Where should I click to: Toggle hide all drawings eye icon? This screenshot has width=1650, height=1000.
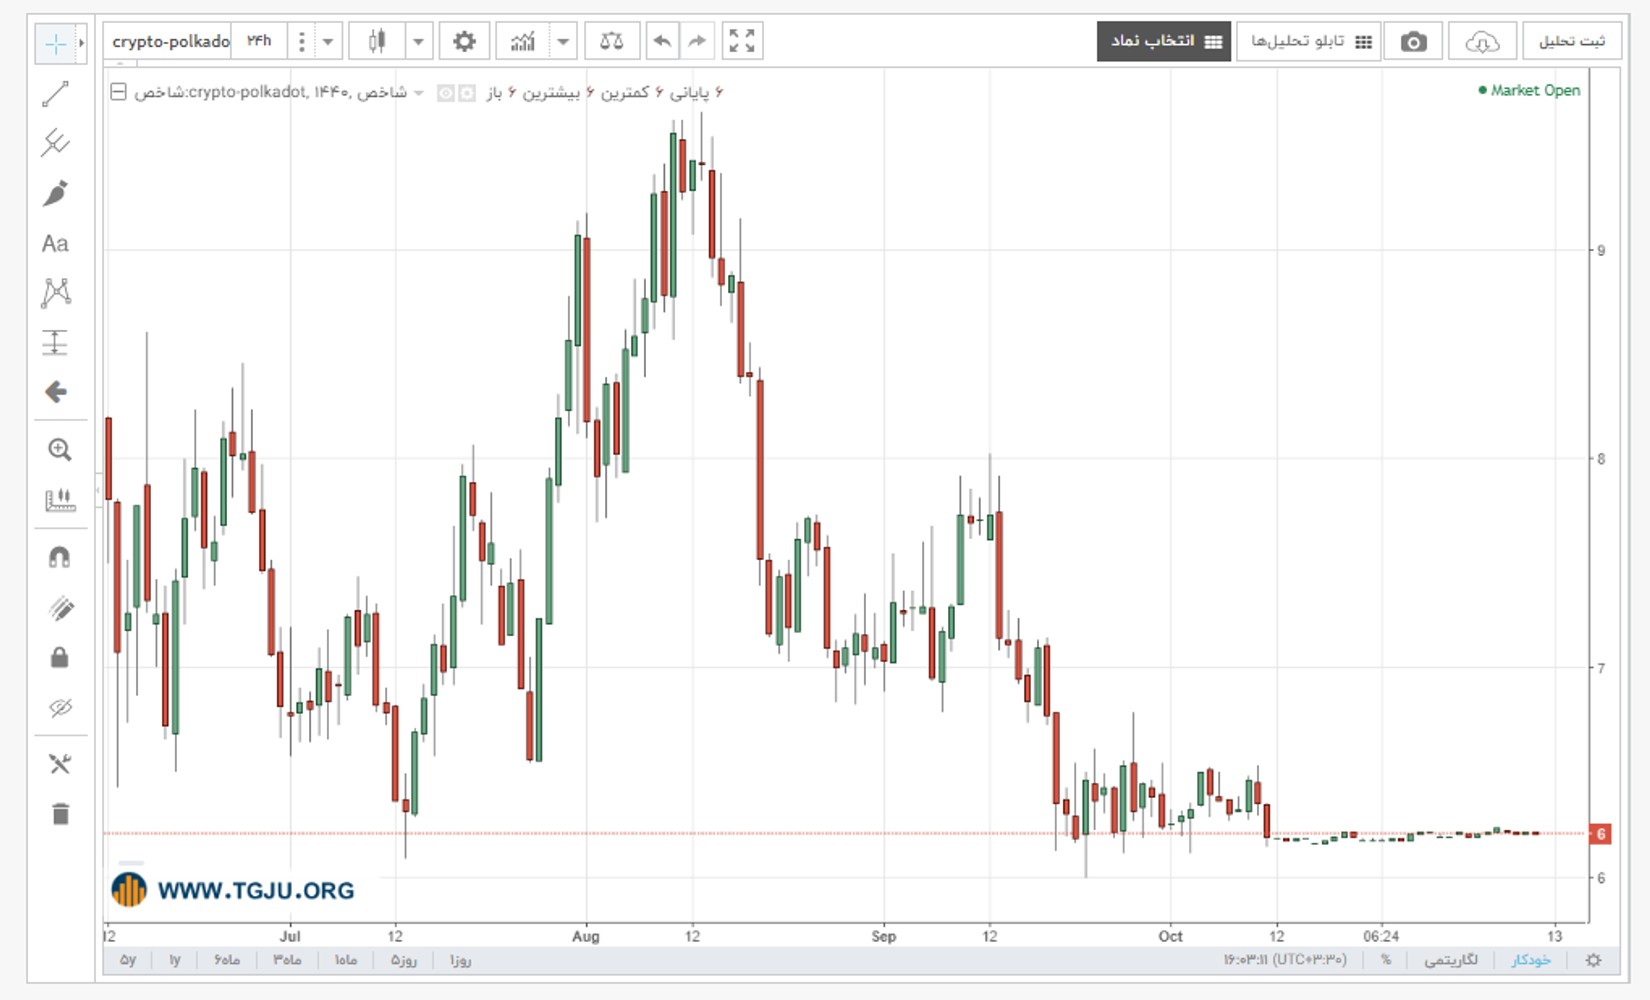(x=60, y=708)
